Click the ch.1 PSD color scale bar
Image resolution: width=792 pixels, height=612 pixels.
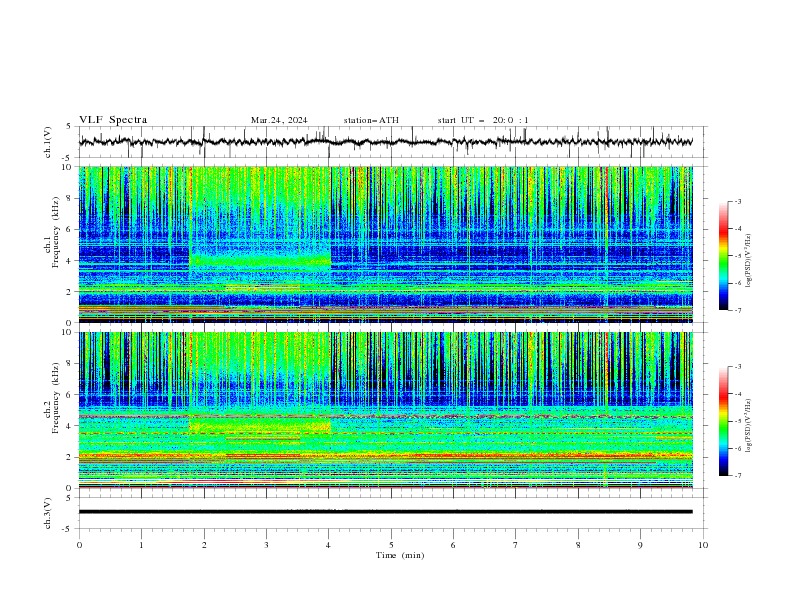point(724,256)
